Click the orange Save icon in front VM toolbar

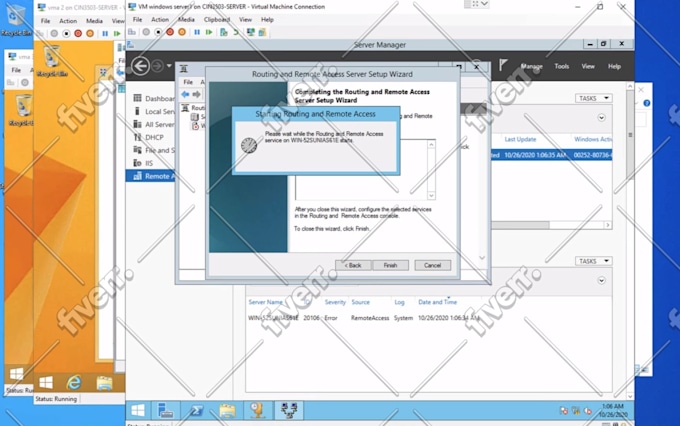tap(182, 32)
